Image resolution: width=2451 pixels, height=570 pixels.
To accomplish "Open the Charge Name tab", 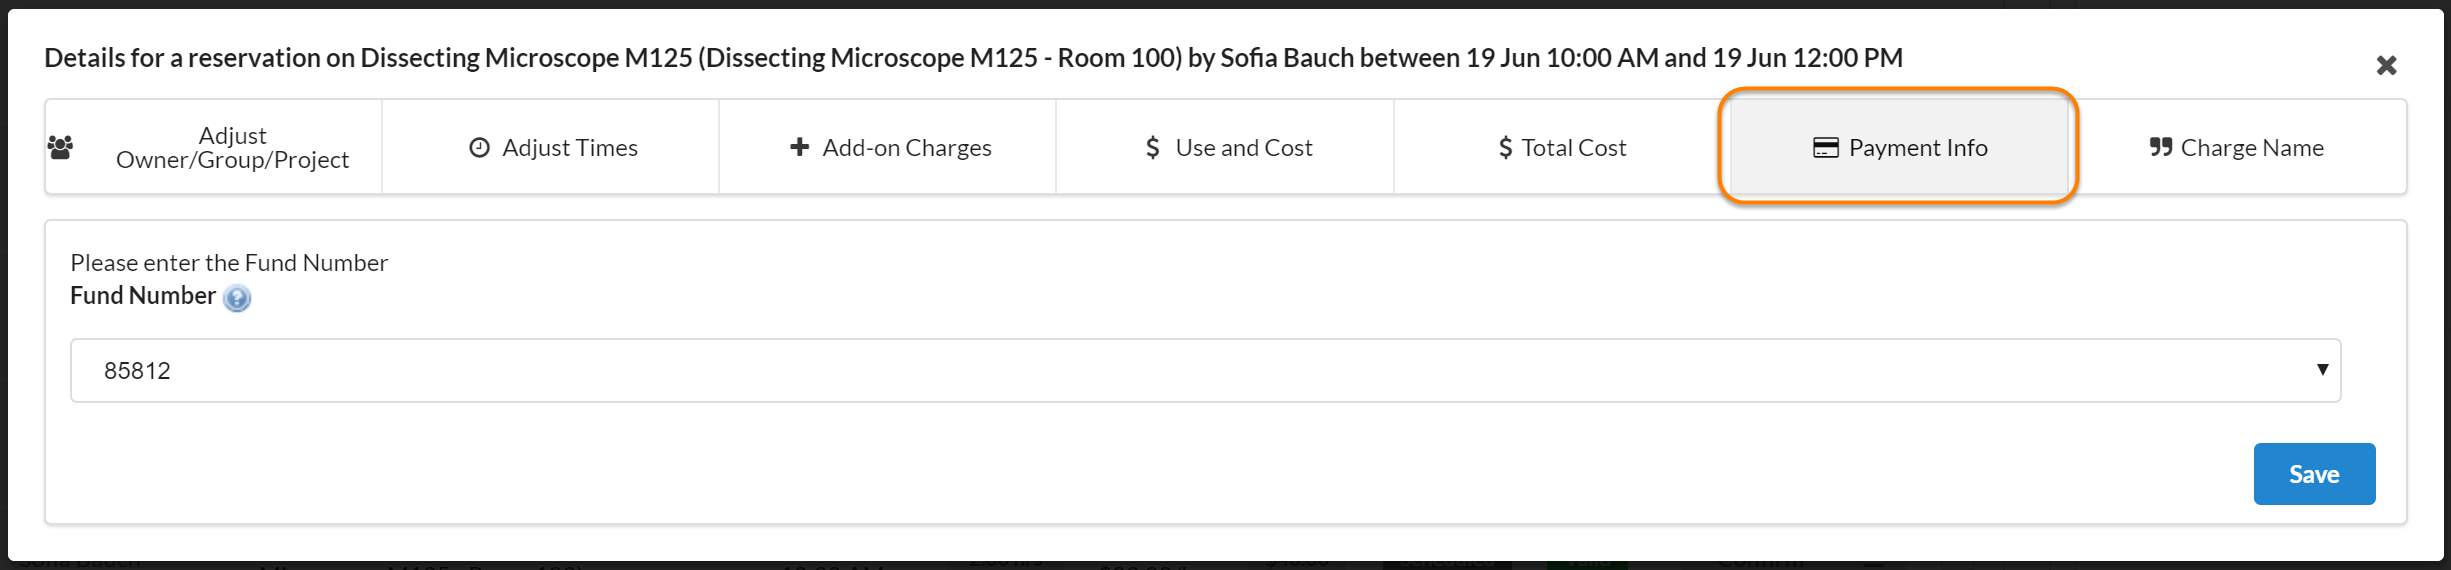I will click(2251, 148).
